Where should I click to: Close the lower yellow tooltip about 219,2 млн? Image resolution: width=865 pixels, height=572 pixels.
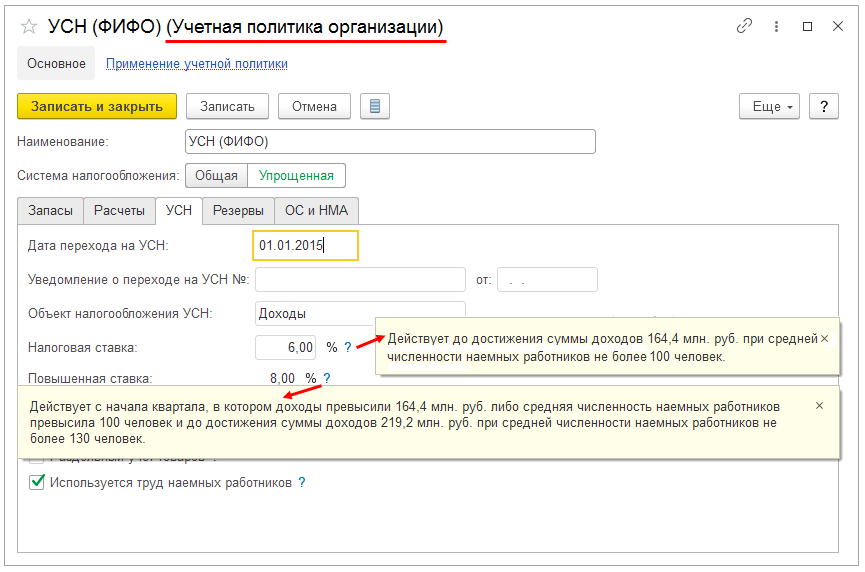[x=819, y=406]
